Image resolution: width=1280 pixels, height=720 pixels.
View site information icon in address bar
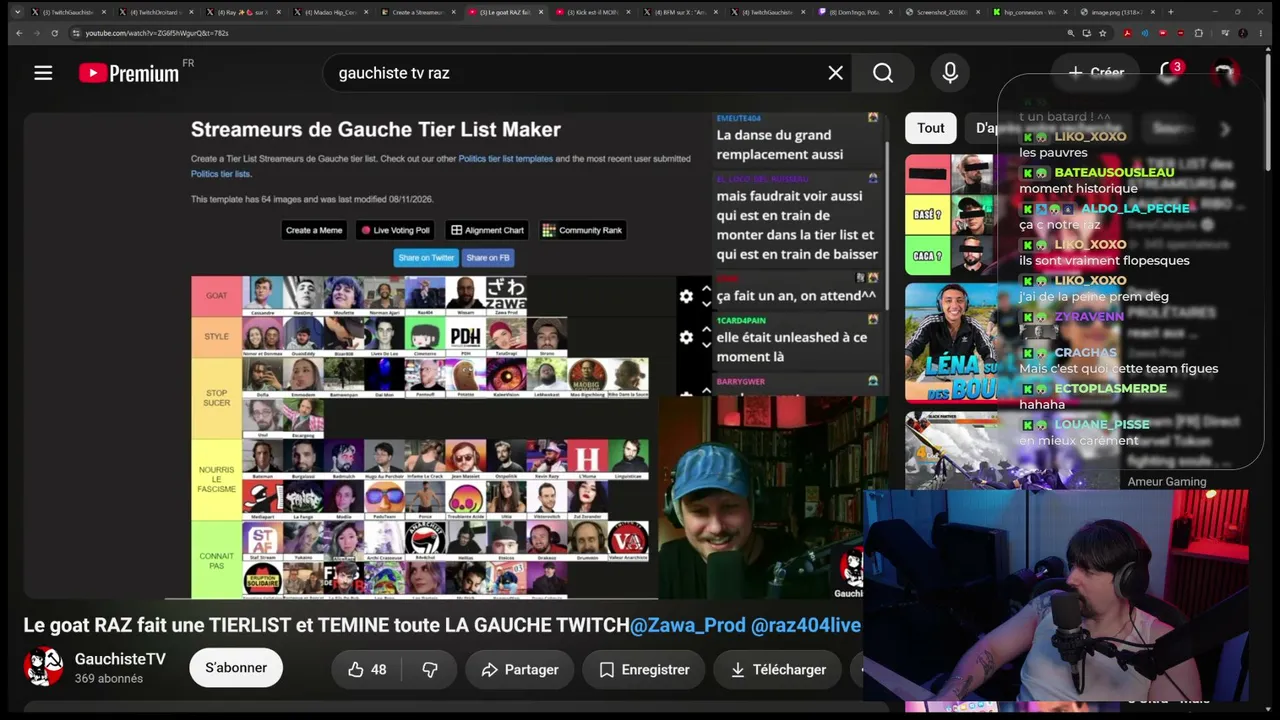[77, 33]
